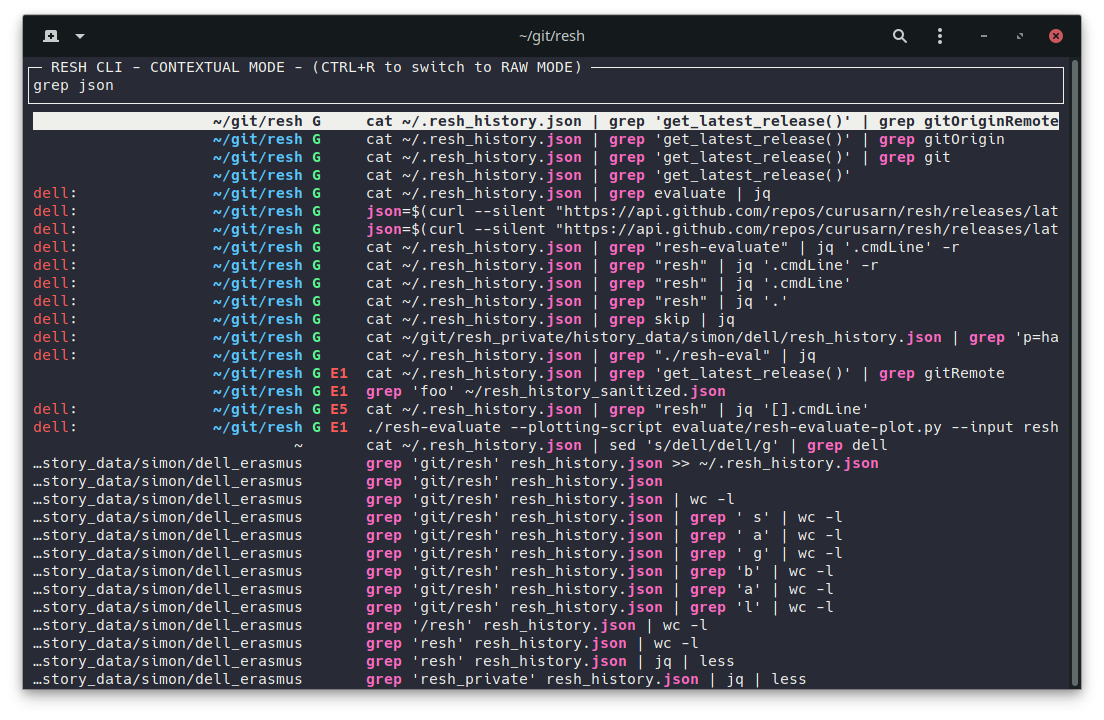Open a new terminal tab
The height and width of the screenshot is (720, 1104).
click(51, 36)
